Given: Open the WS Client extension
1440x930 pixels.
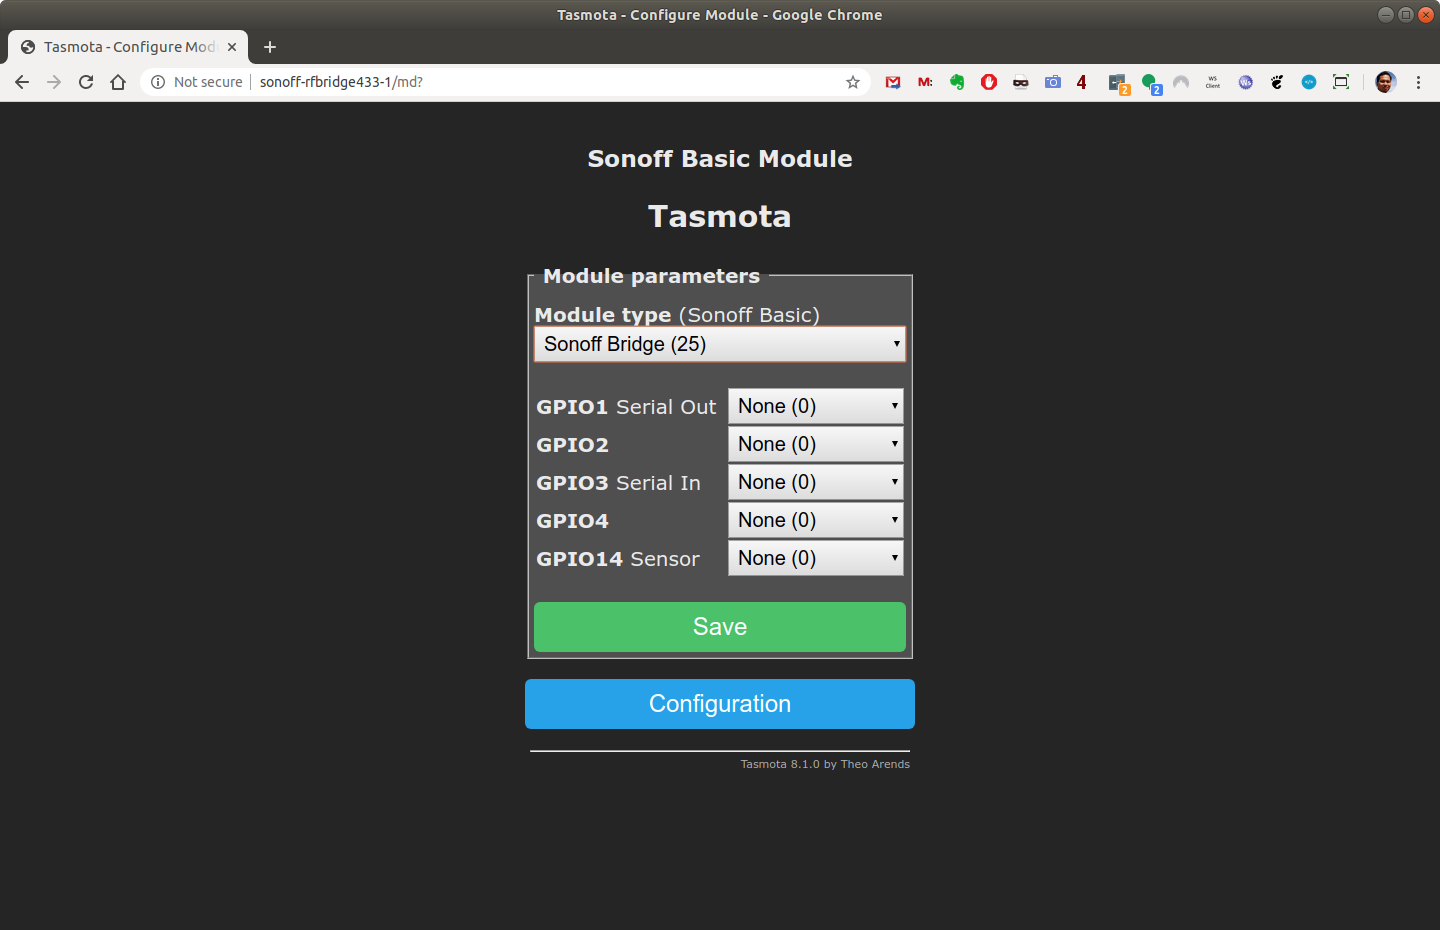Looking at the screenshot, I should pyautogui.click(x=1213, y=82).
